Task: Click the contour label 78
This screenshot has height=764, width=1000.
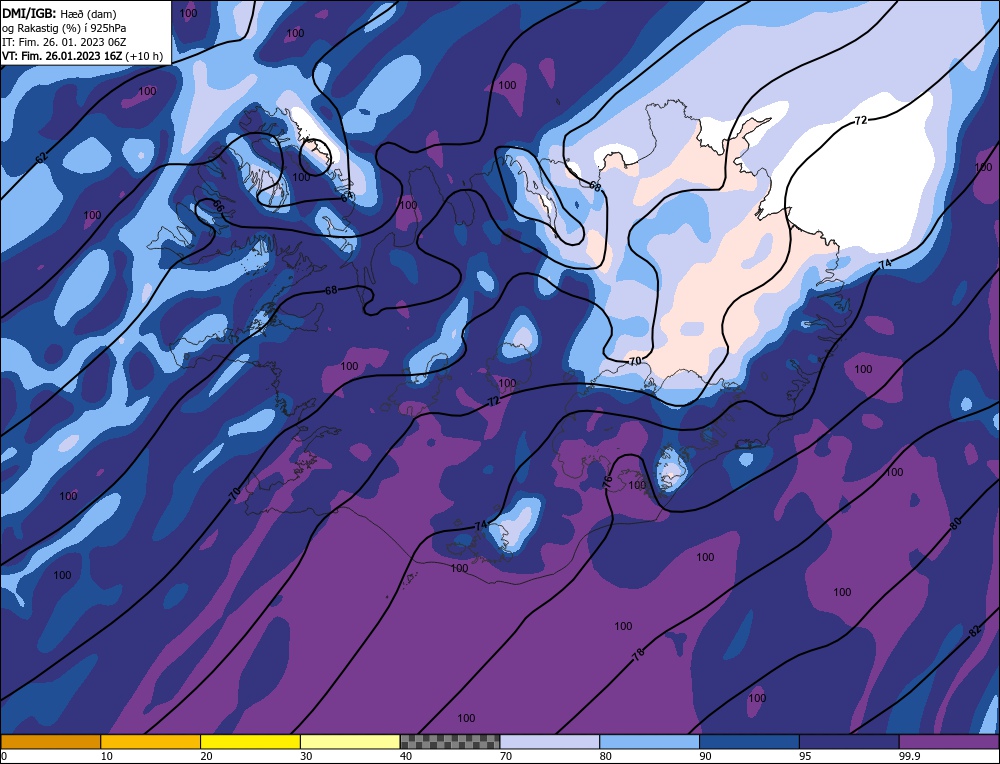Action: click(x=638, y=654)
